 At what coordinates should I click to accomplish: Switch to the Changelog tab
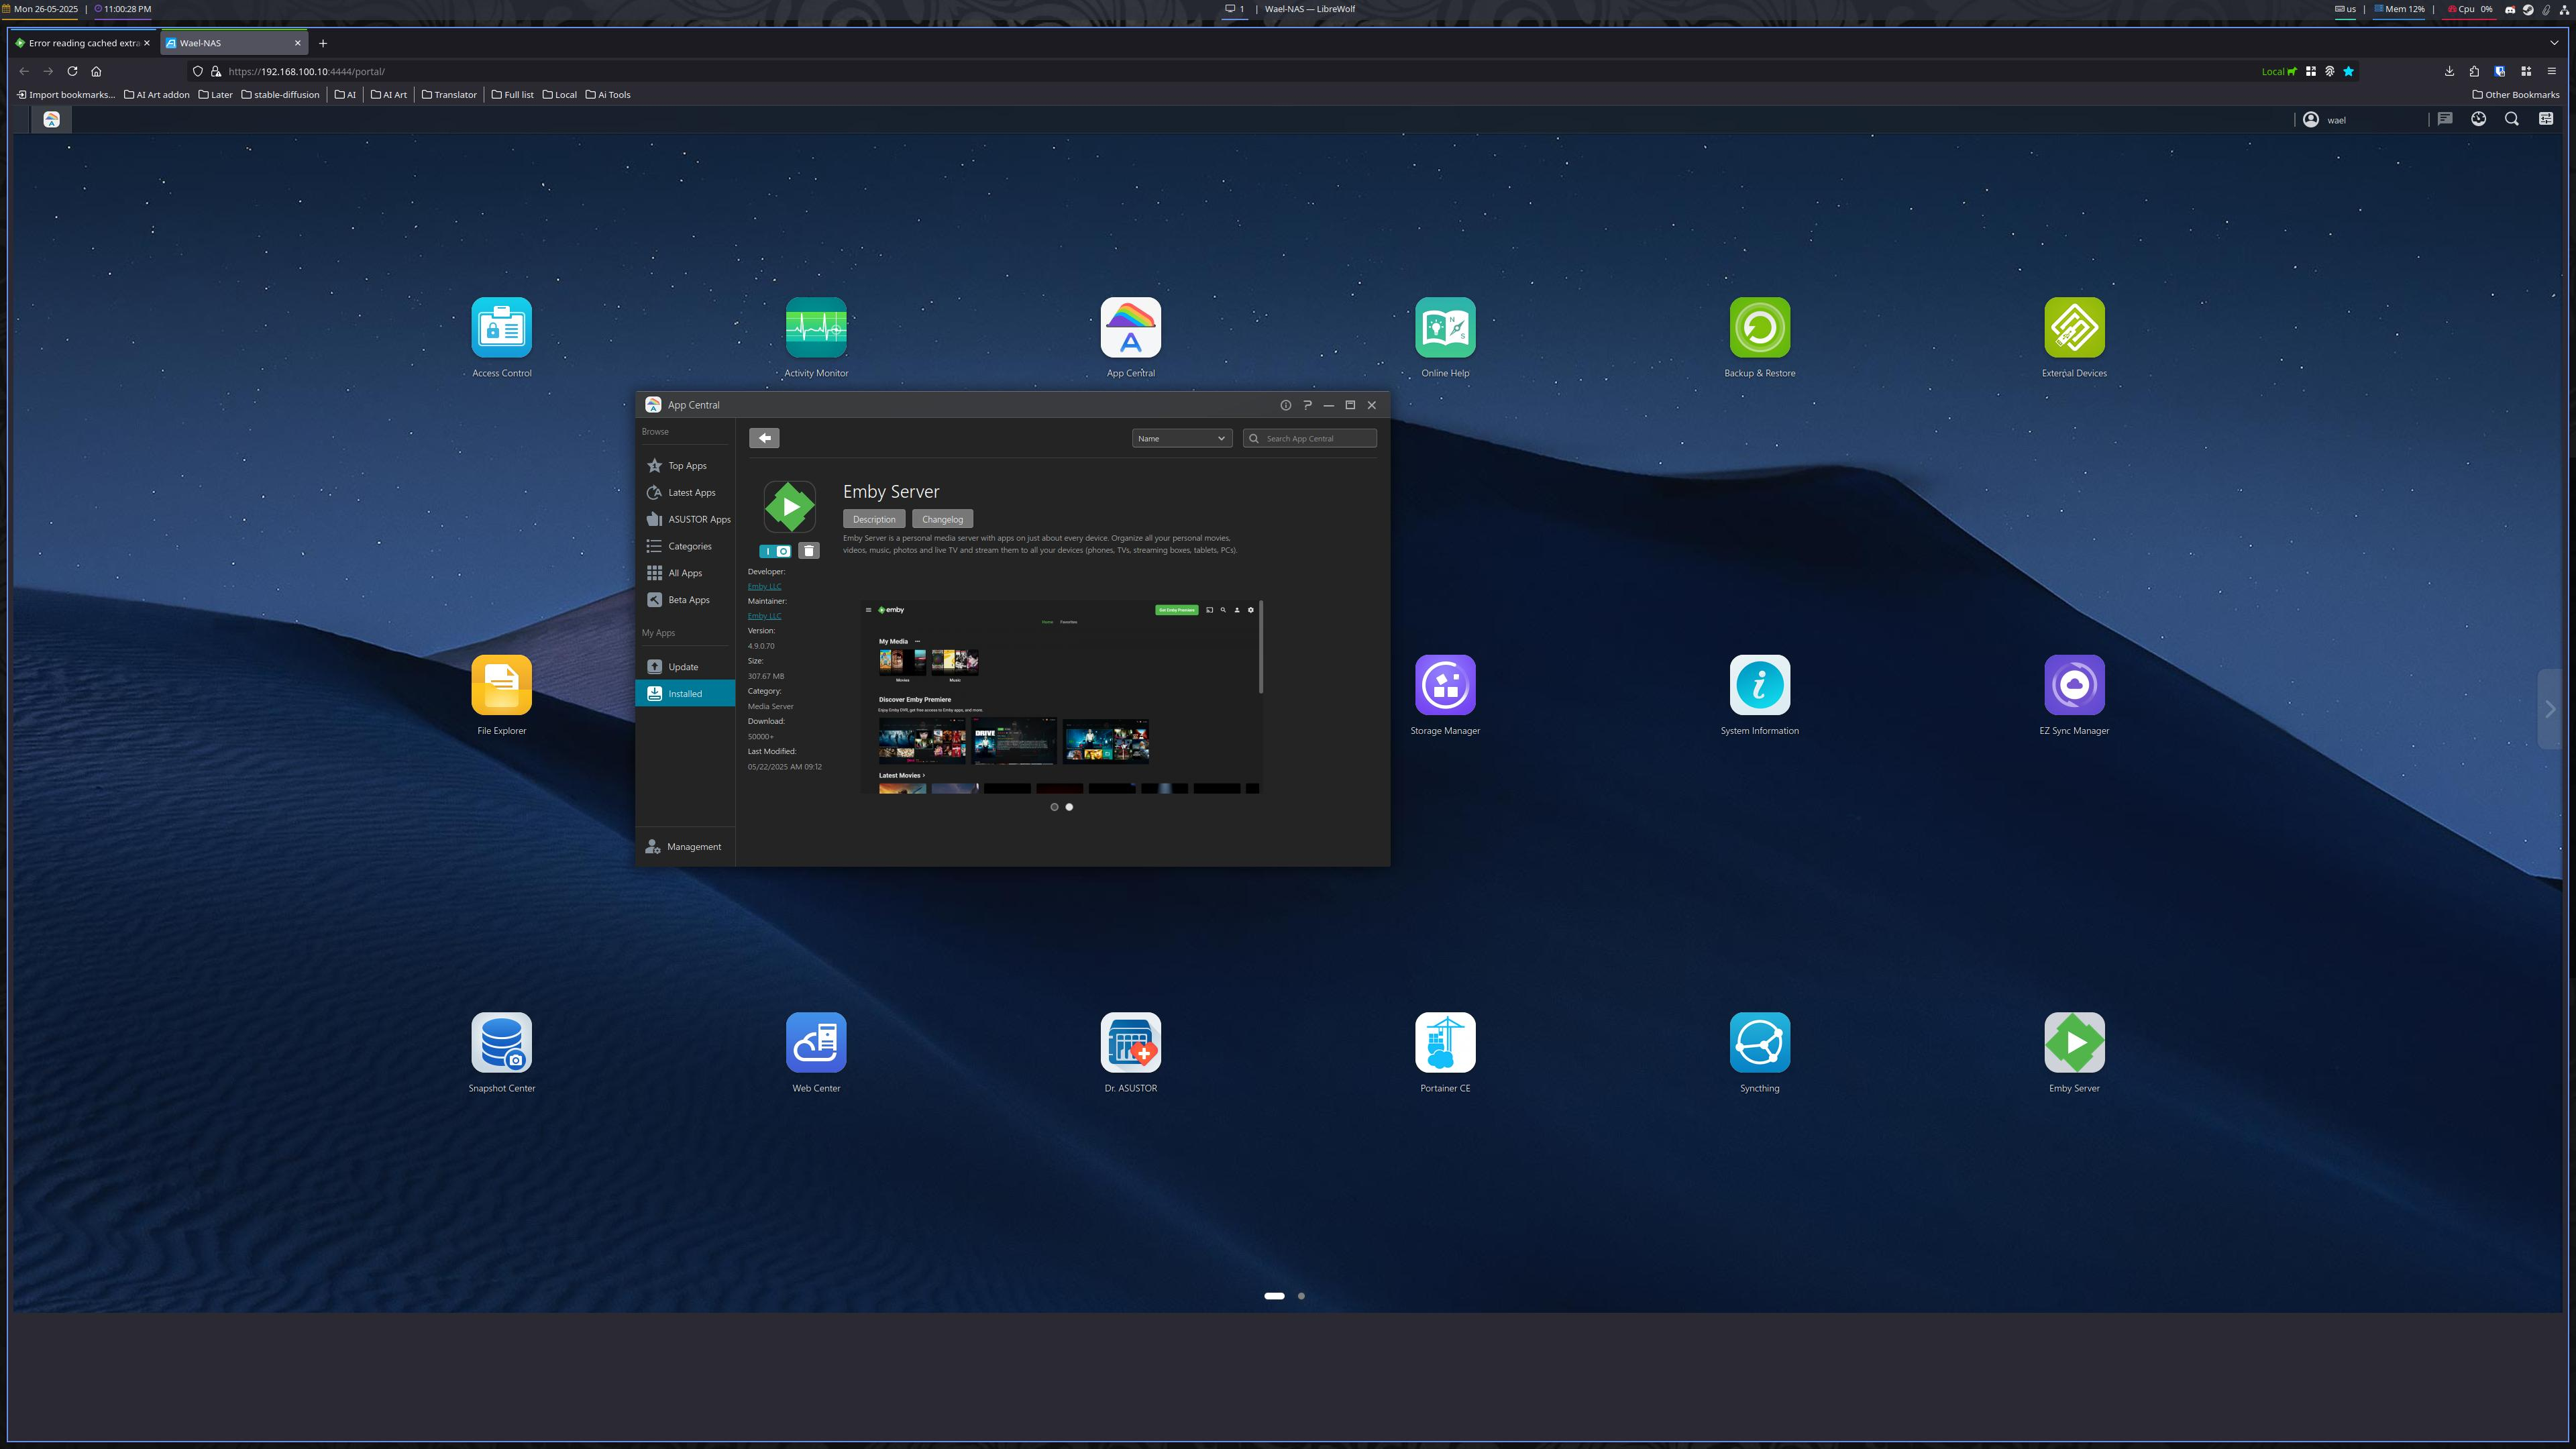click(942, 519)
